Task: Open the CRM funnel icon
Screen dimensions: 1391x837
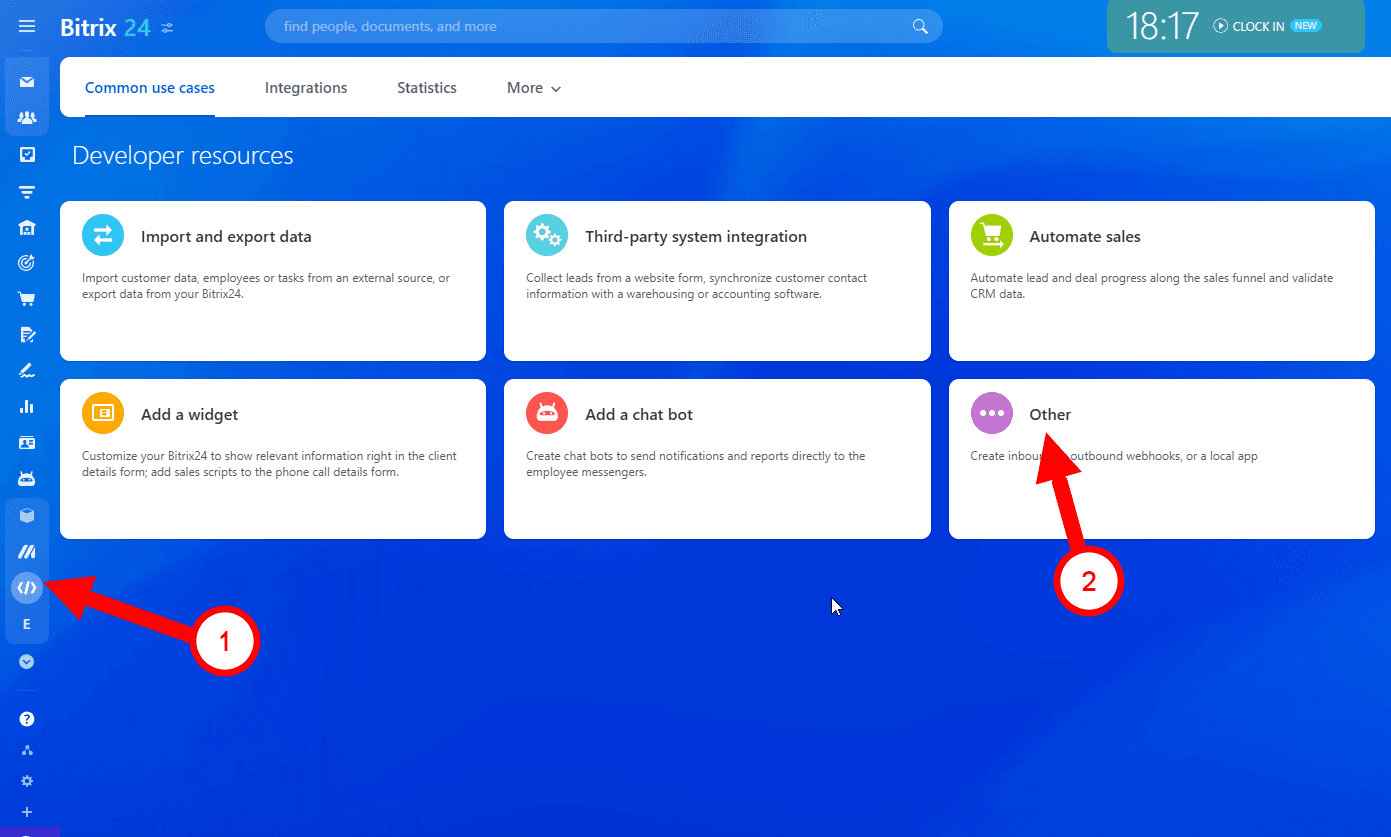Action: [x=27, y=191]
